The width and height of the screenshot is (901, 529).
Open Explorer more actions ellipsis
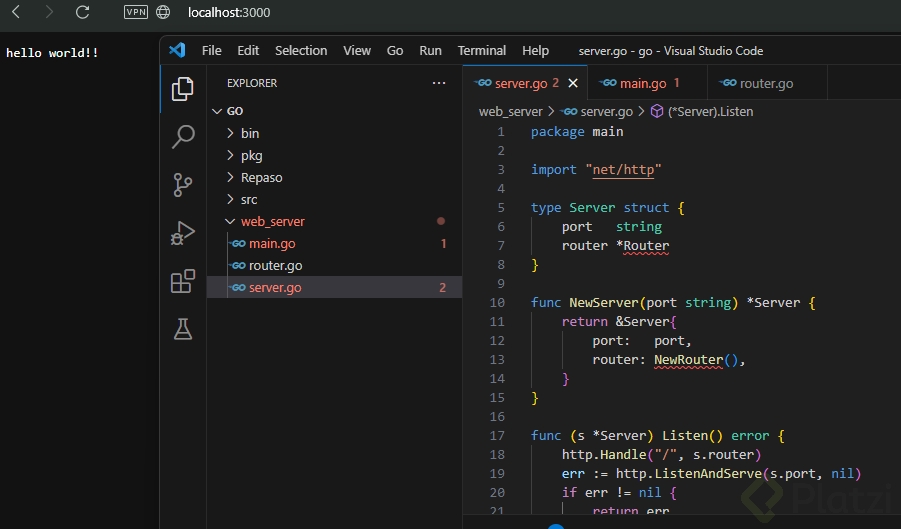[438, 83]
